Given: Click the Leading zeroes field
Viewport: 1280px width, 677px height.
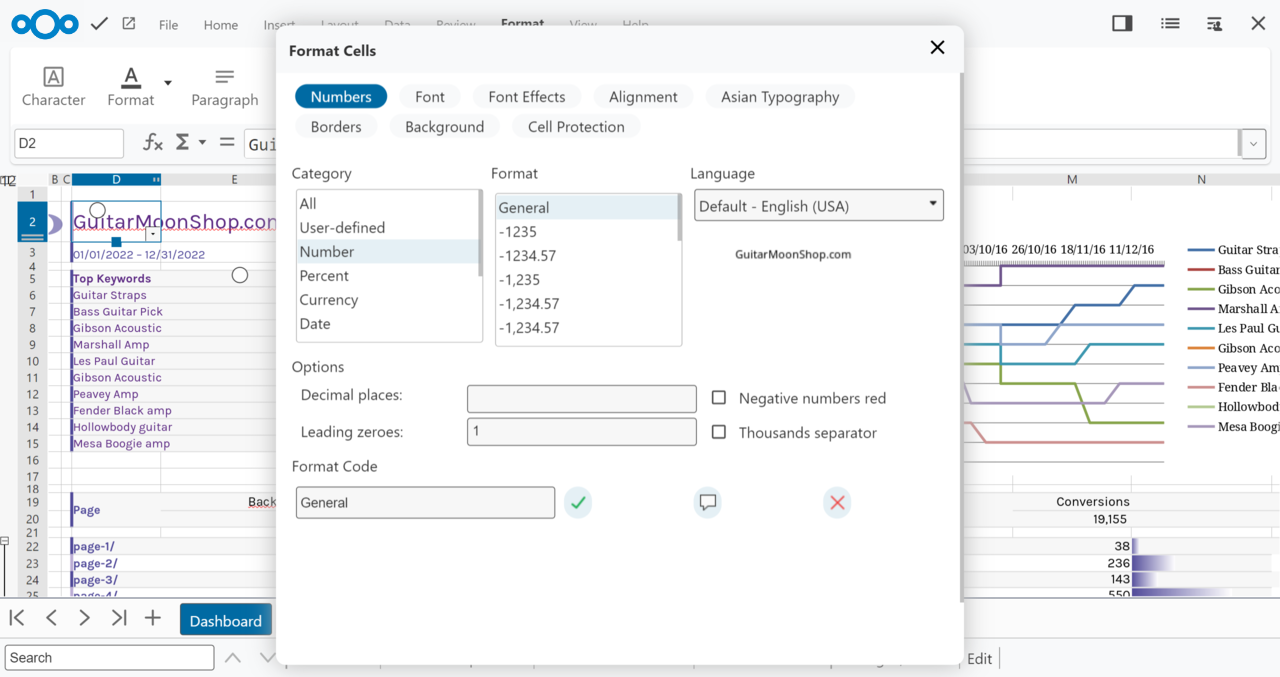Looking at the screenshot, I should [x=582, y=431].
